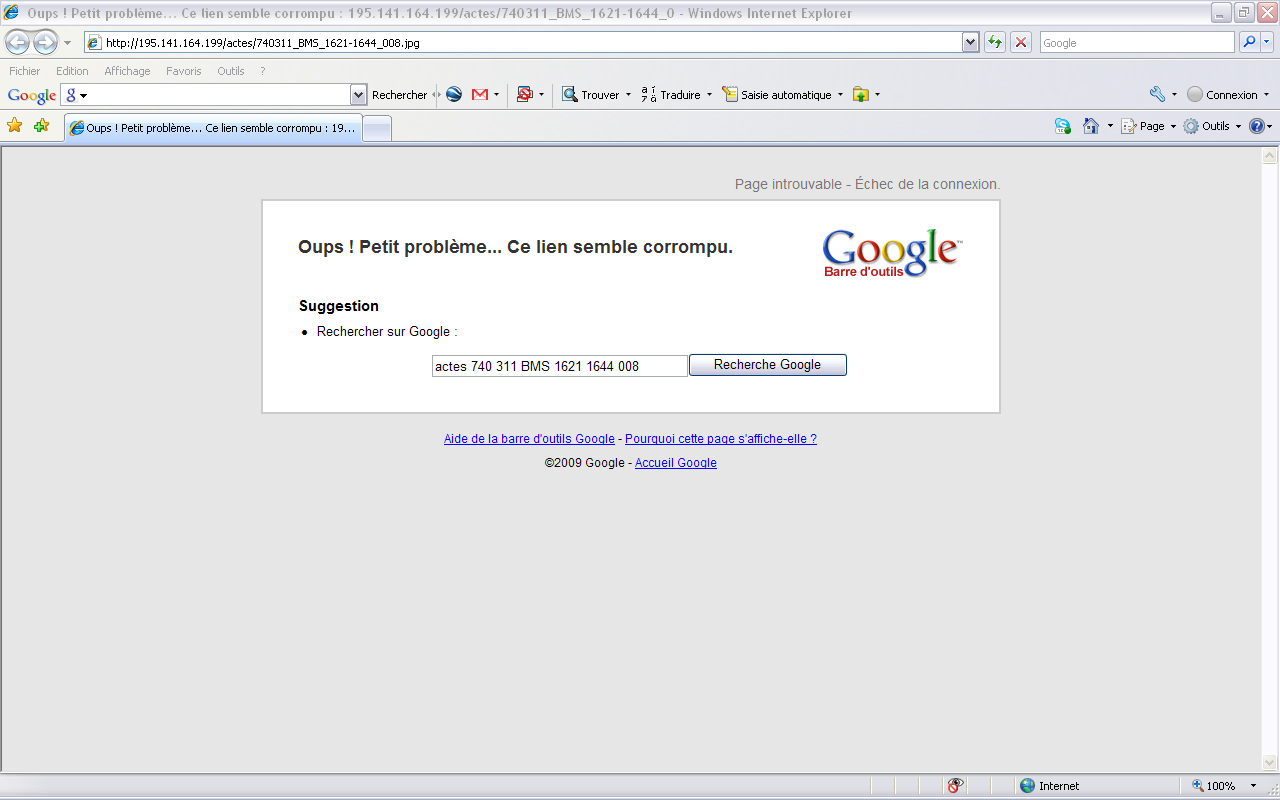Click the Internet zone status indicator

pos(1050,786)
